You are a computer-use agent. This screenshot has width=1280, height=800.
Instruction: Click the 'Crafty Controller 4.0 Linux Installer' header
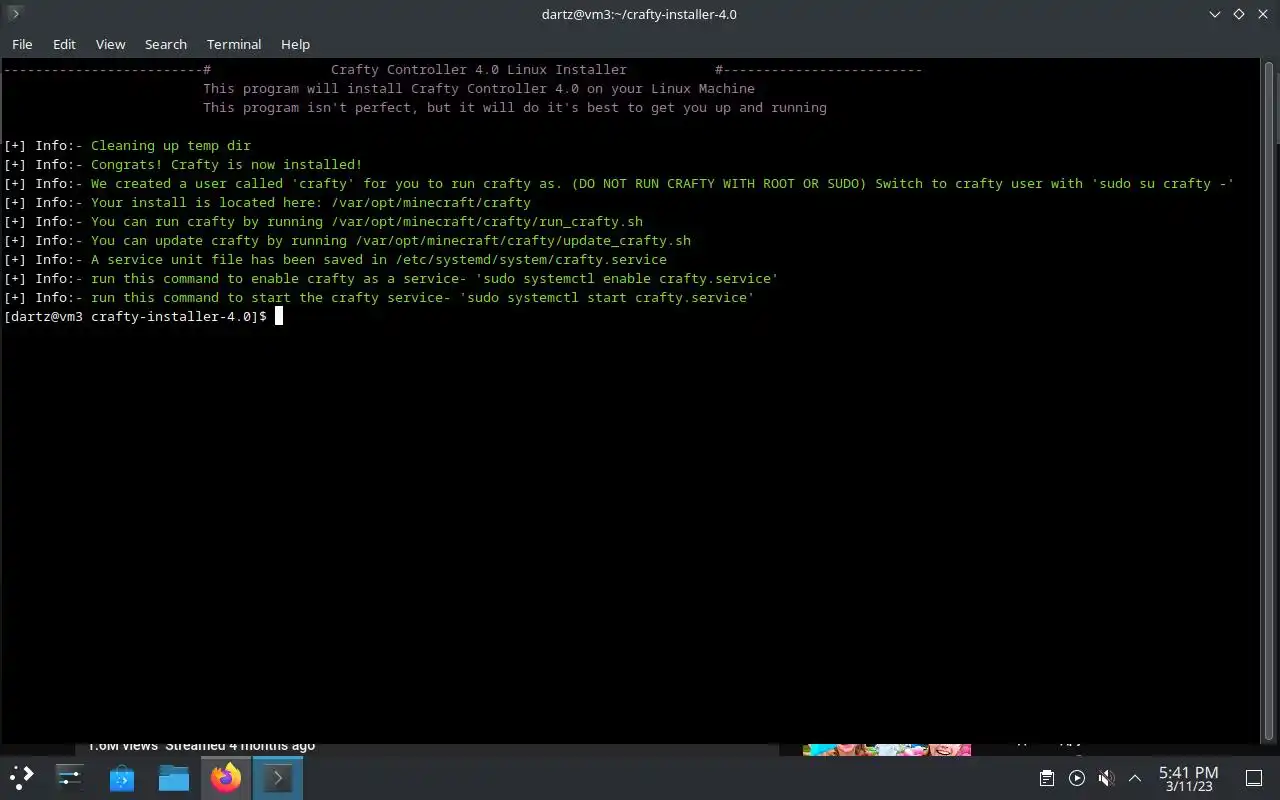coord(479,69)
